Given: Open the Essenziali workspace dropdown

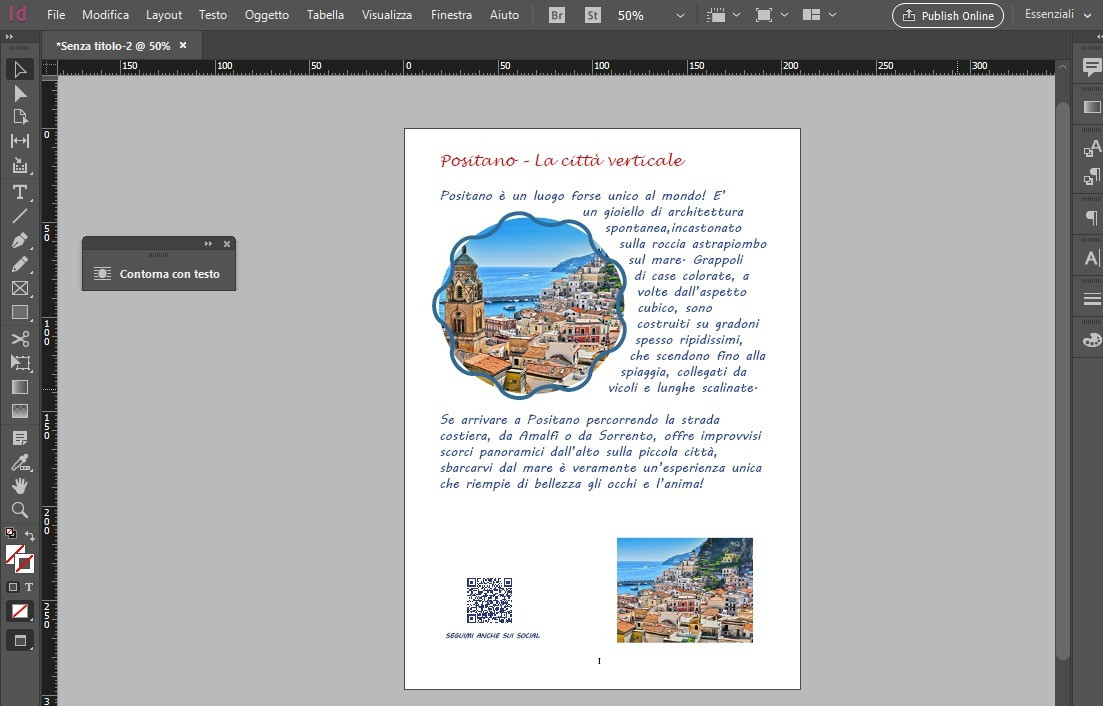Looking at the screenshot, I should click(1059, 14).
